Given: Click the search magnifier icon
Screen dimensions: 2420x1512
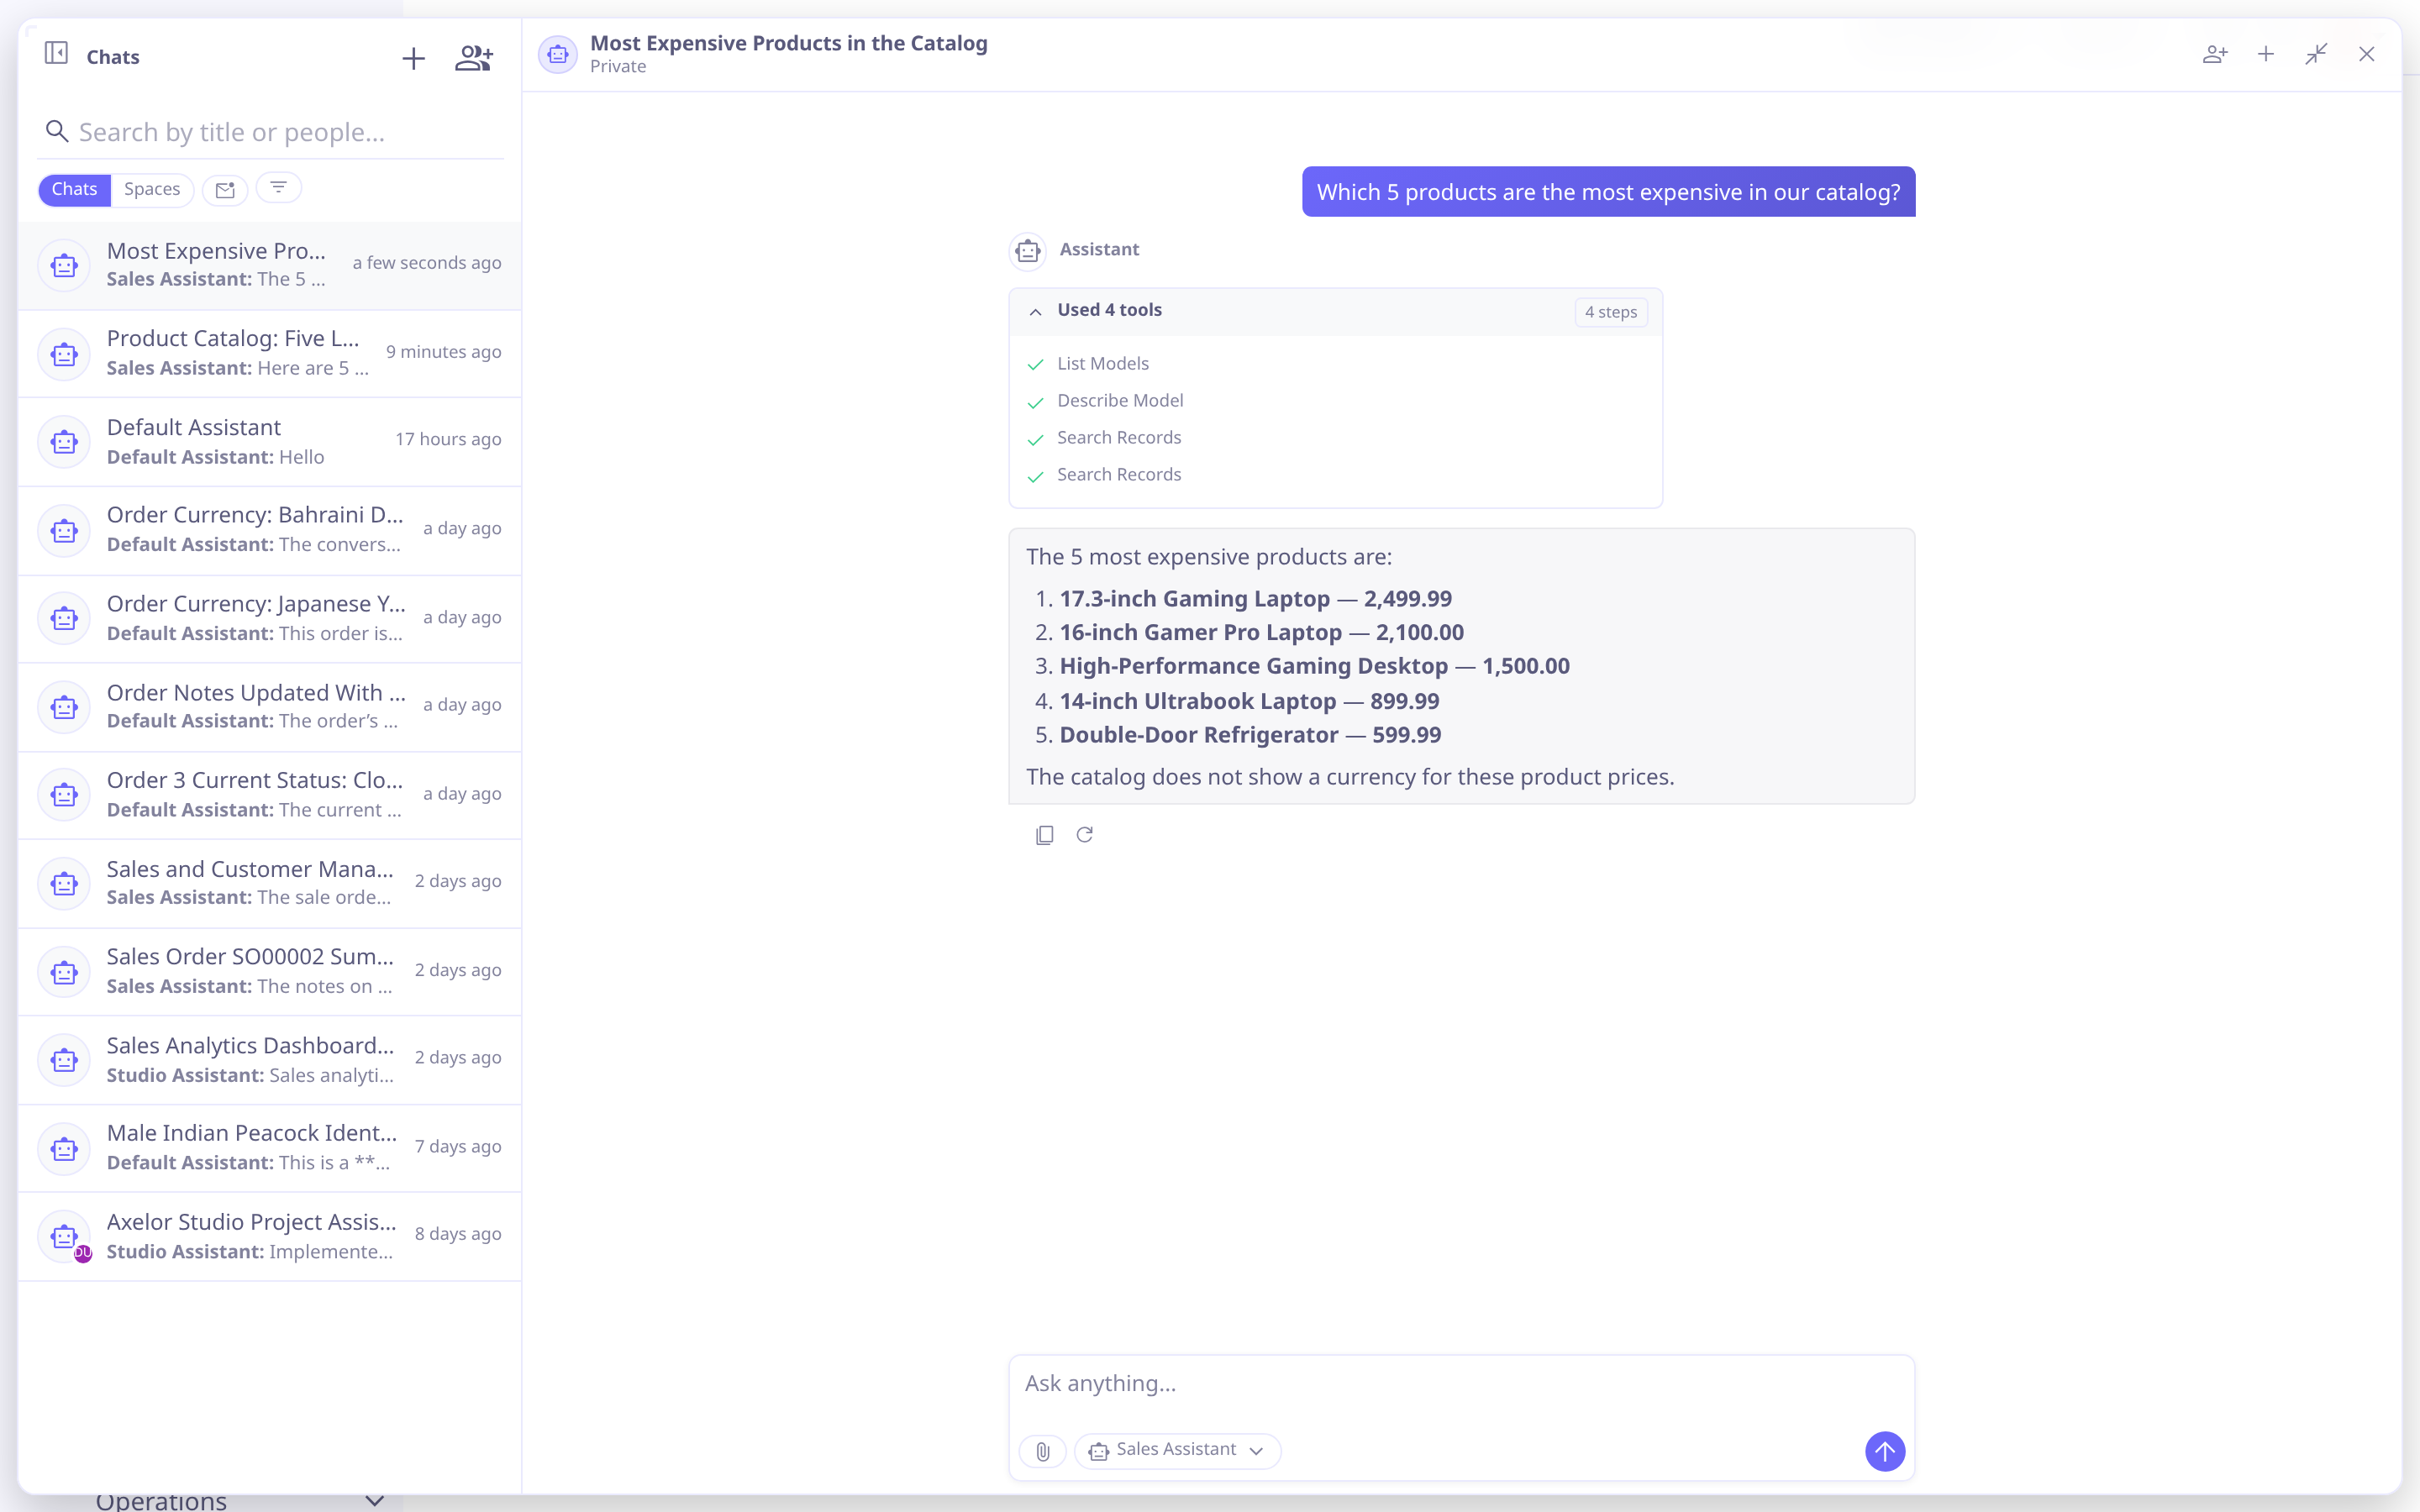Looking at the screenshot, I should click(57, 131).
